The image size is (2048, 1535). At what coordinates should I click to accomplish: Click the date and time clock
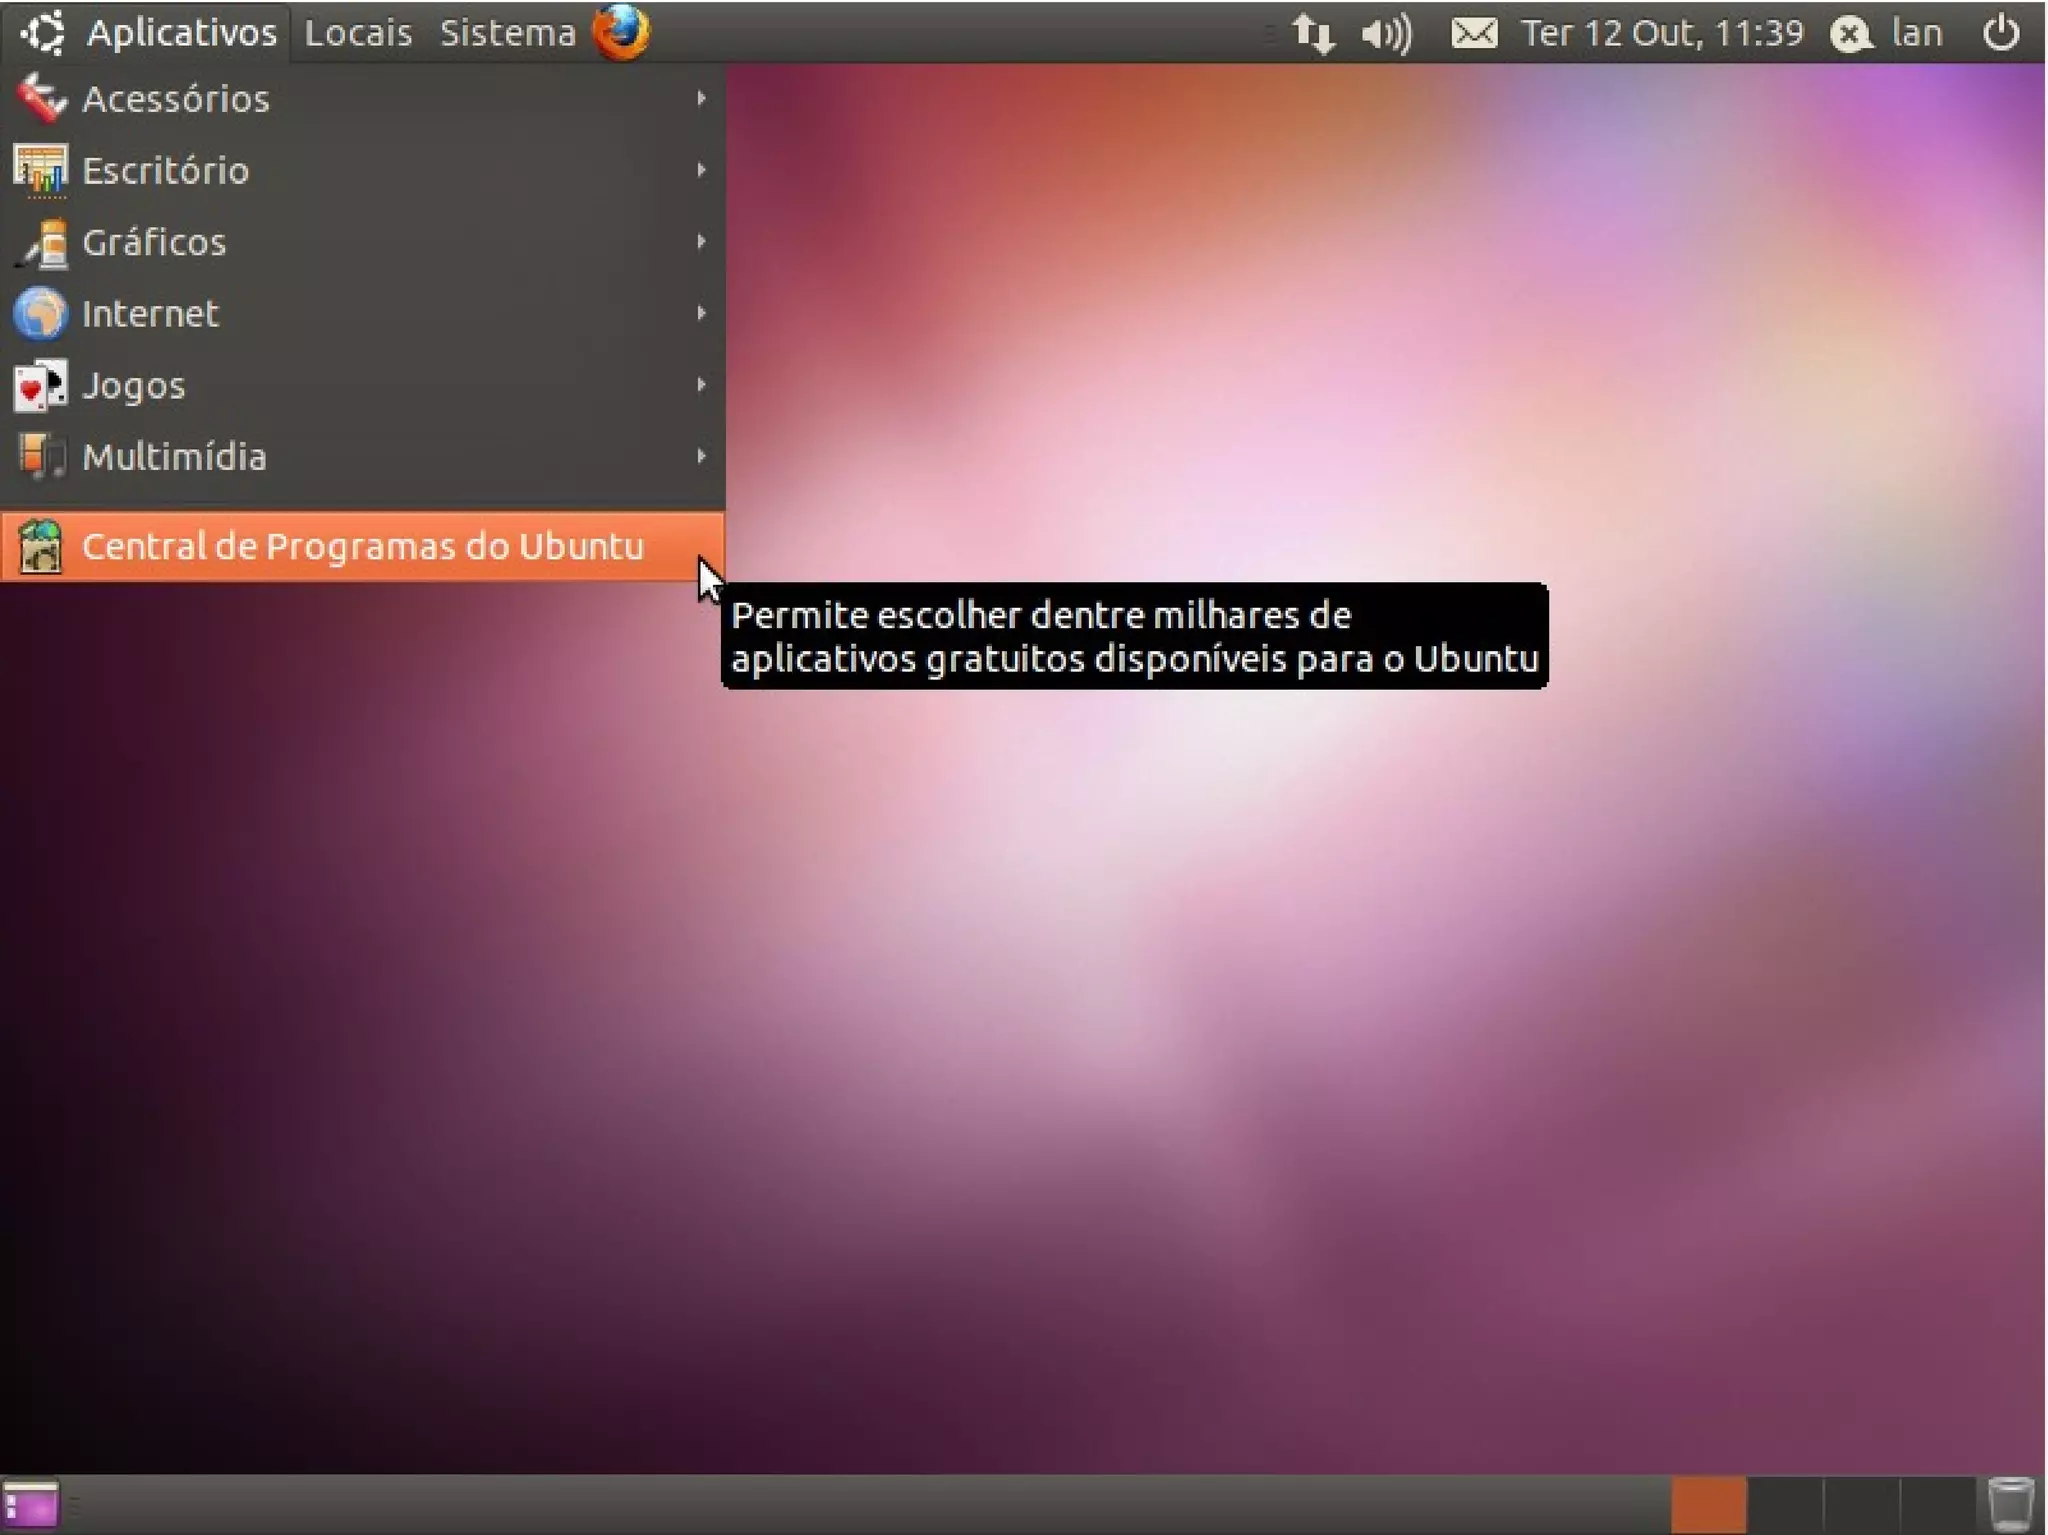[1662, 33]
